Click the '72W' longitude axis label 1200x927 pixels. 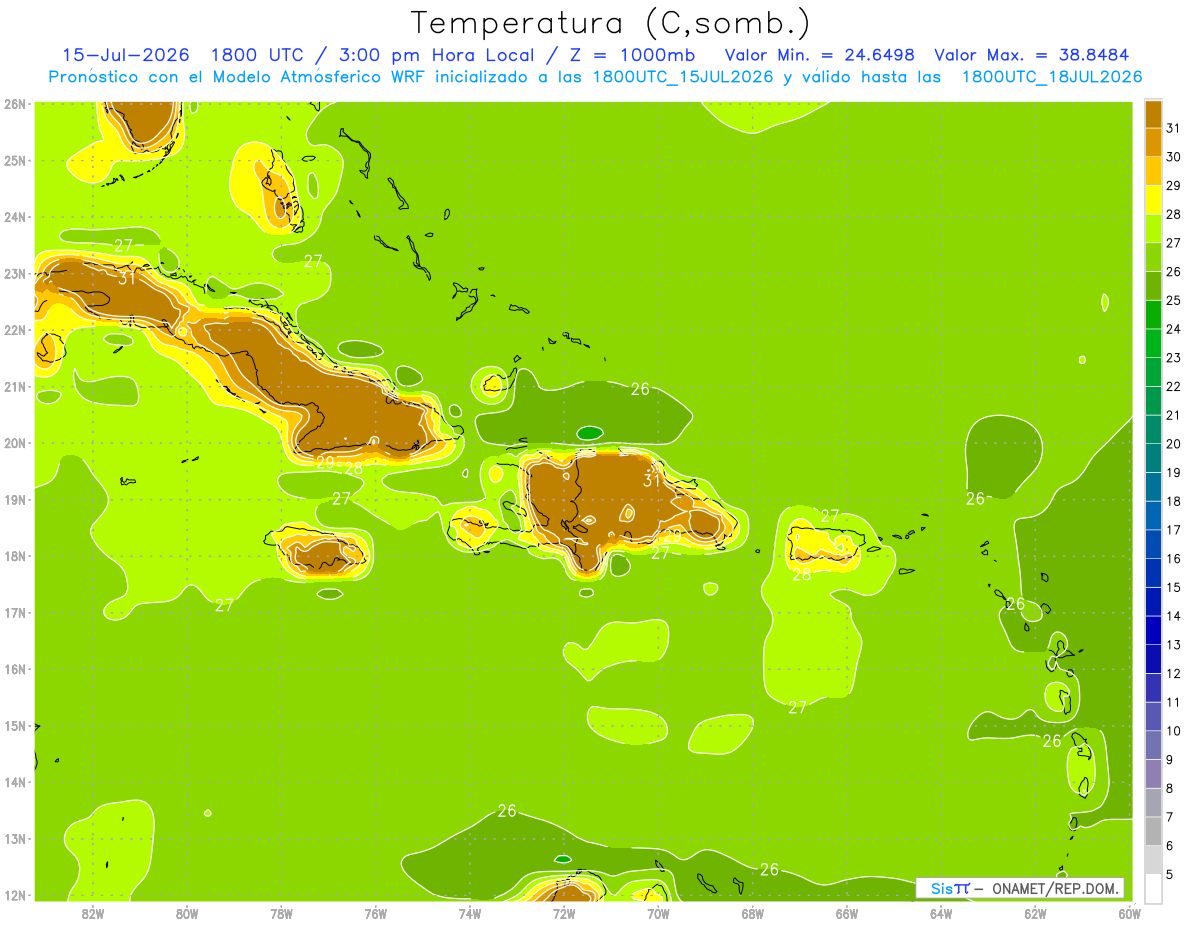[x=564, y=913]
